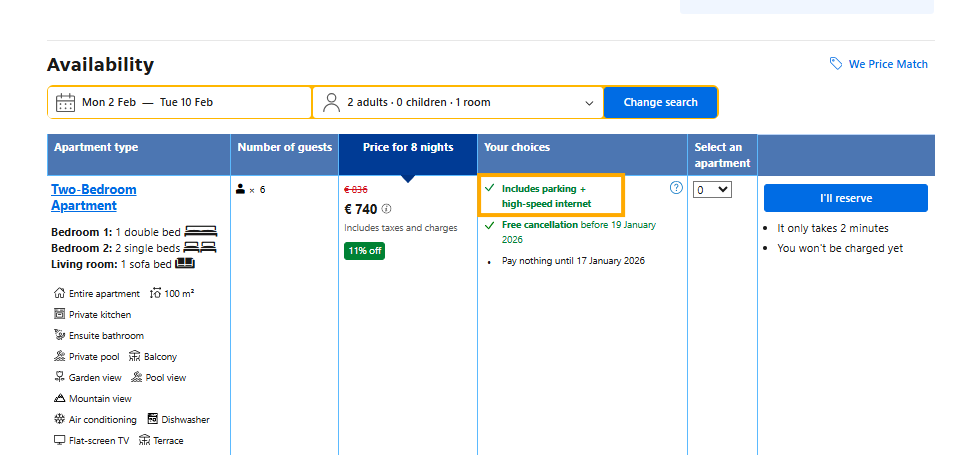The width and height of the screenshot is (957, 455).
Task: Click the Change search button
Action: [x=660, y=102]
